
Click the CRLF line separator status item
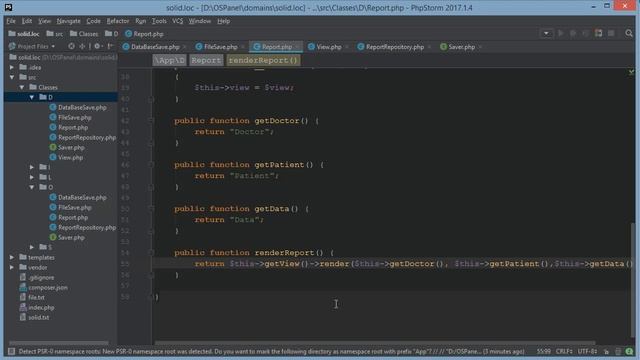[564, 351]
